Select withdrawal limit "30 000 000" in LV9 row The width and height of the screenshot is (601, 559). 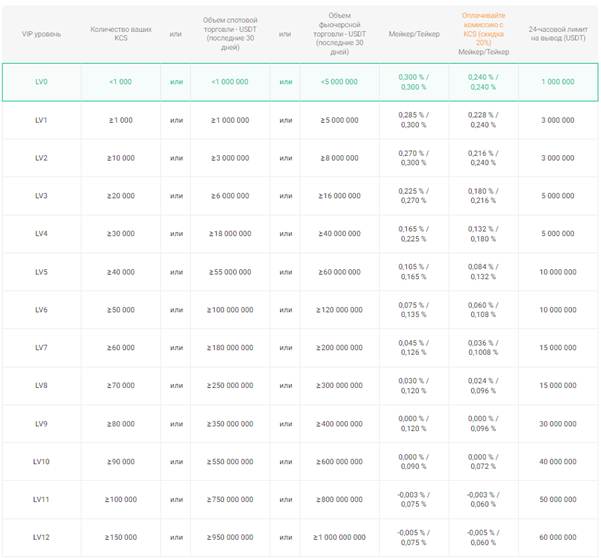click(558, 424)
